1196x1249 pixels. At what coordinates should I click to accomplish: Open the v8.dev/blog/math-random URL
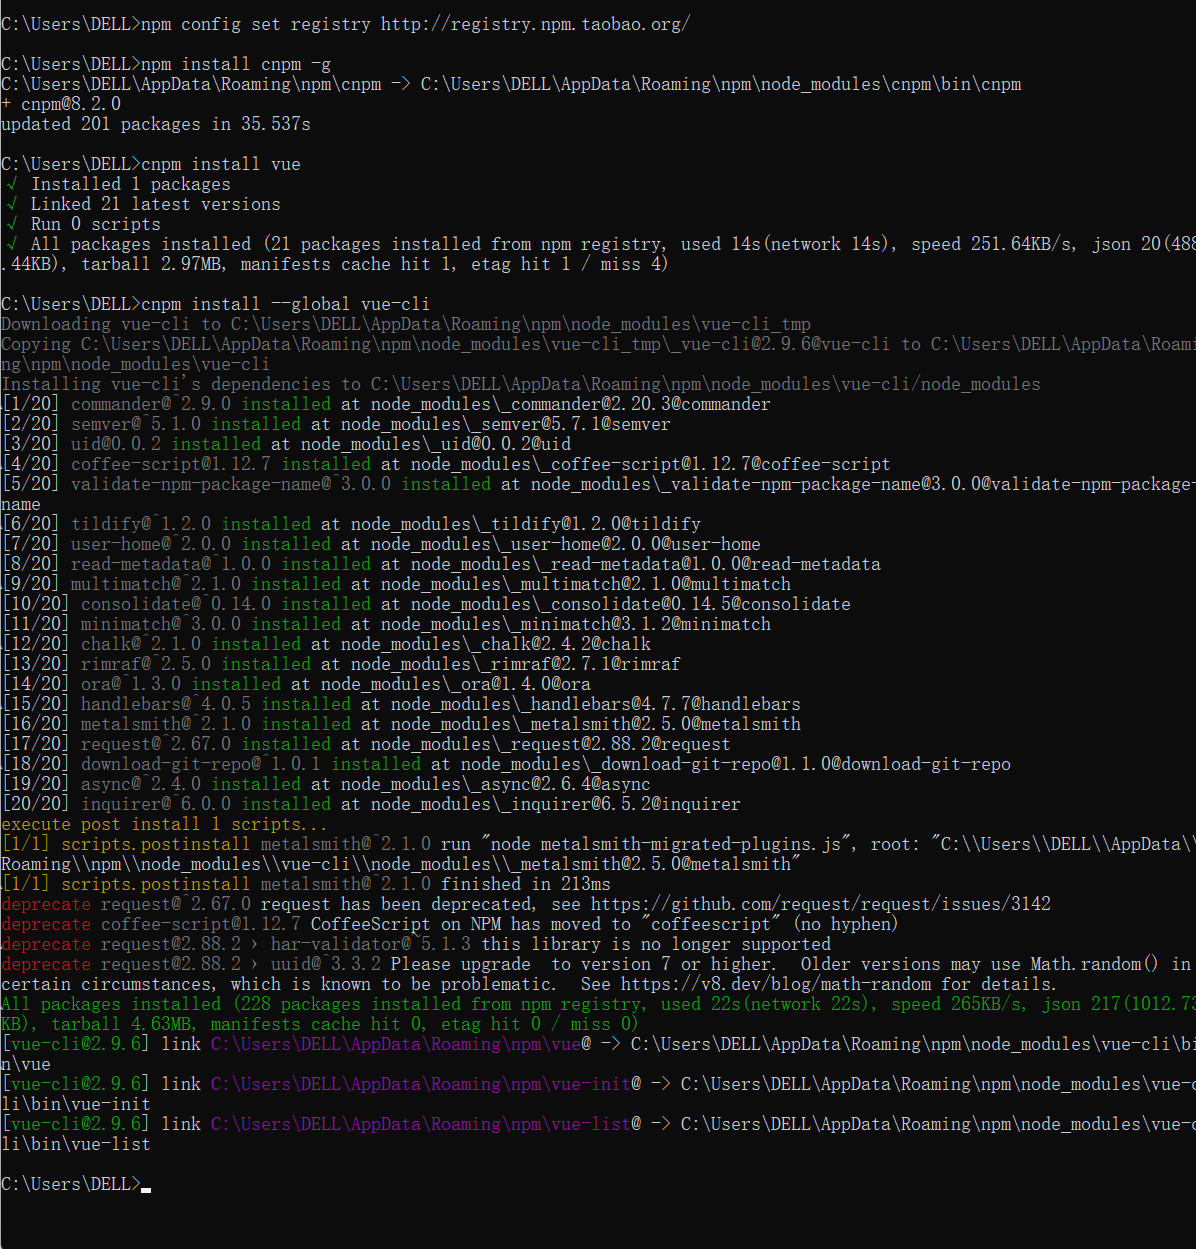point(776,984)
